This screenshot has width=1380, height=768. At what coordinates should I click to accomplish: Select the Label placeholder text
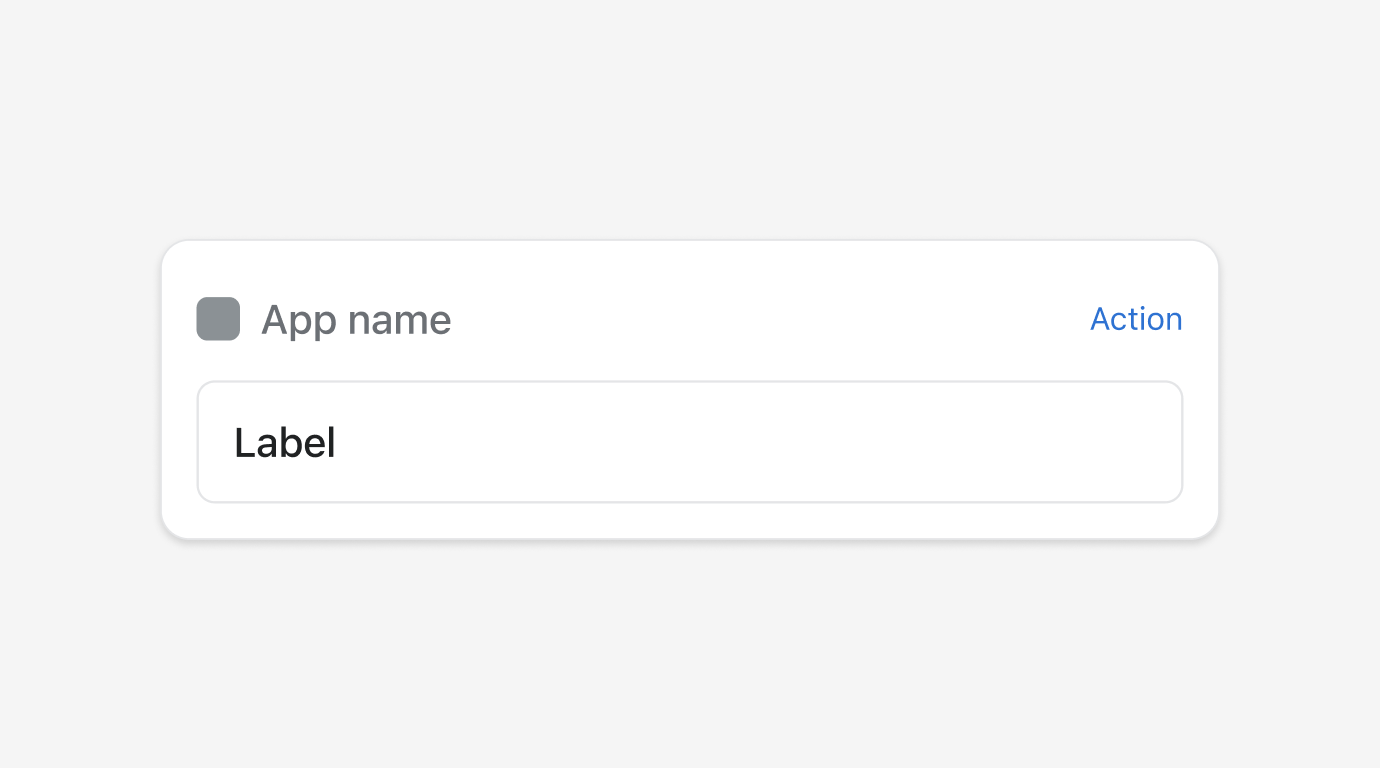pos(285,443)
